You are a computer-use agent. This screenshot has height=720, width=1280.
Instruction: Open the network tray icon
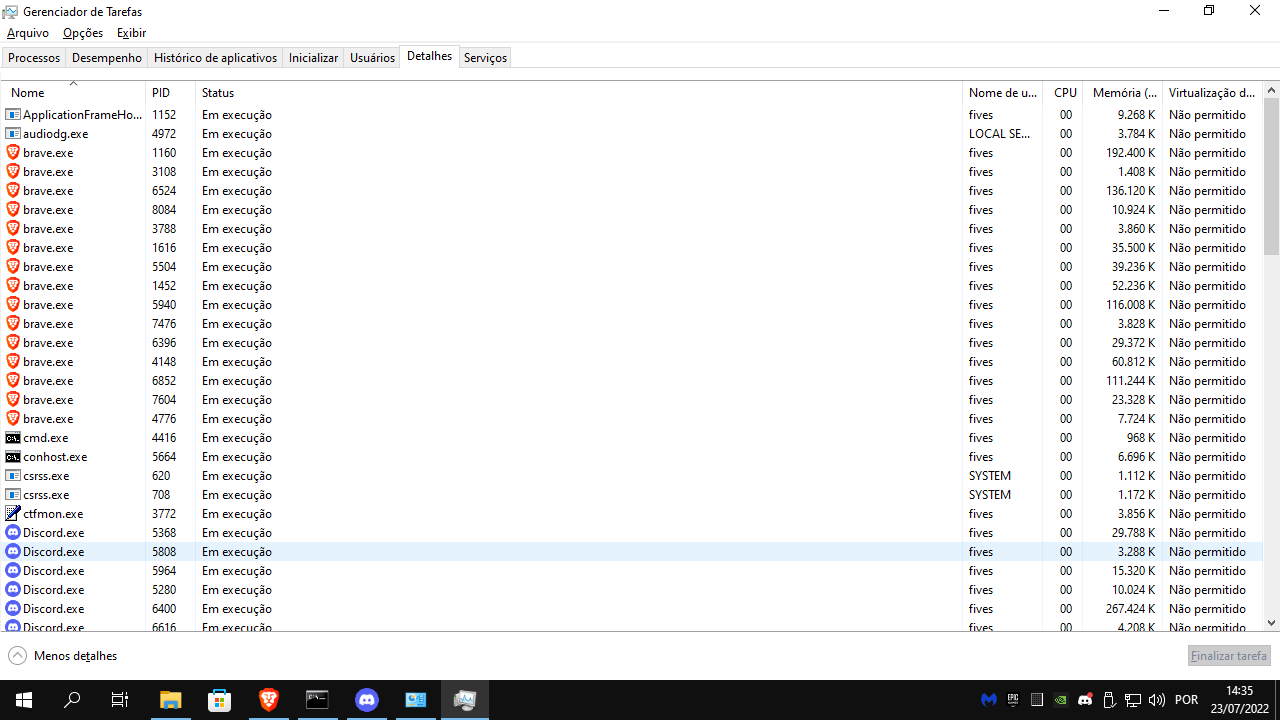click(x=1133, y=700)
